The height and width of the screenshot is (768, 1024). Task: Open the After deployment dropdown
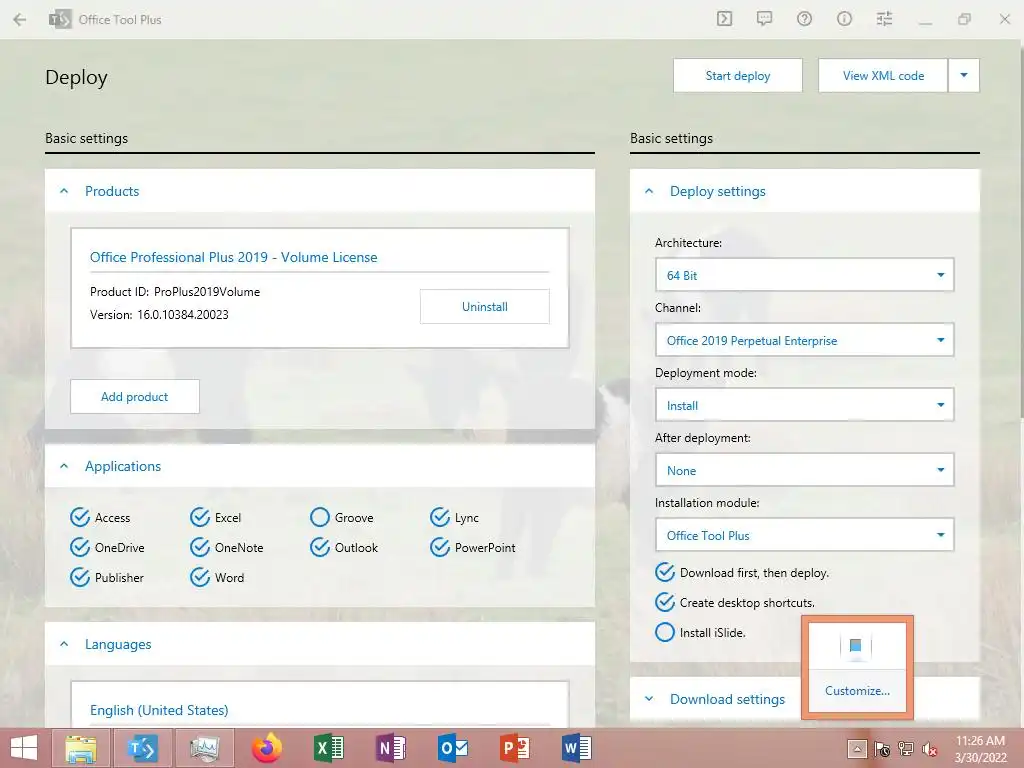(x=805, y=470)
